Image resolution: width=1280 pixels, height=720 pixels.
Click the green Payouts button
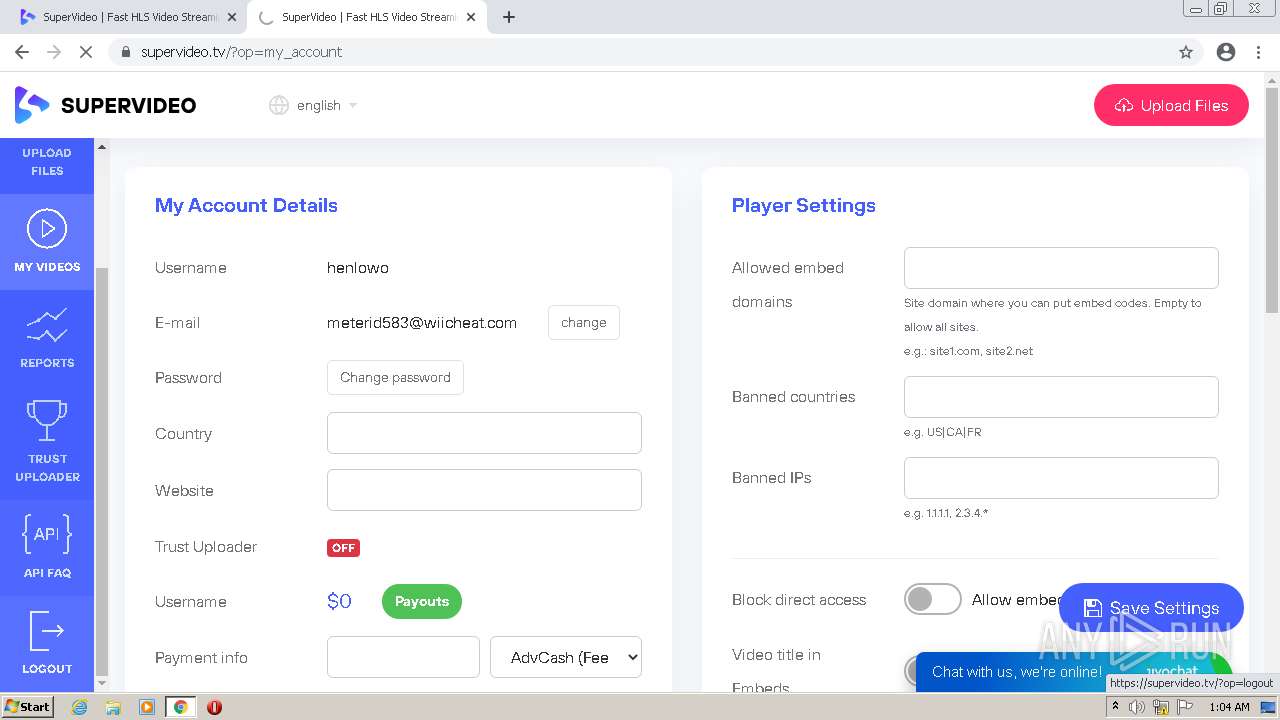pyautogui.click(x=422, y=601)
